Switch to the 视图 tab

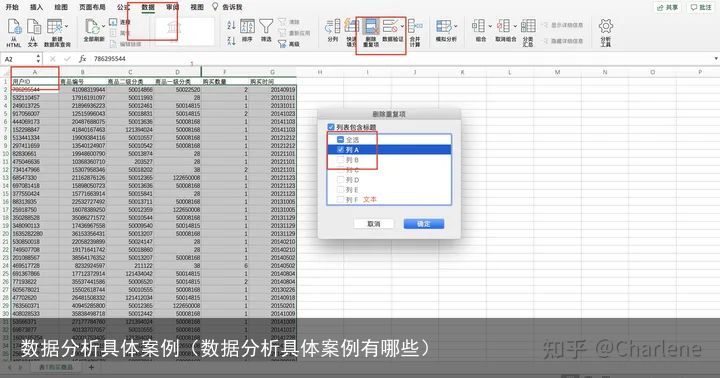click(197, 7)
